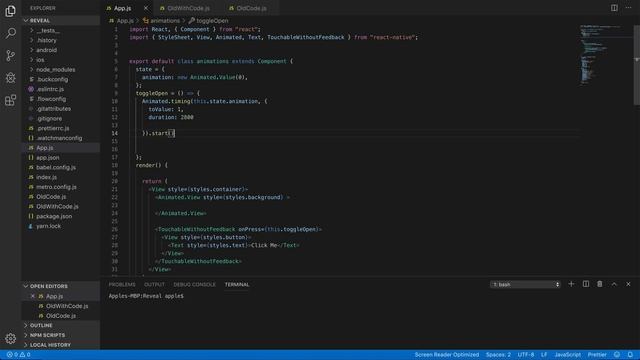Open the Explorer view in activity bar
The width and height of the screenshot is (640, 360).
[x=11, y=11]
